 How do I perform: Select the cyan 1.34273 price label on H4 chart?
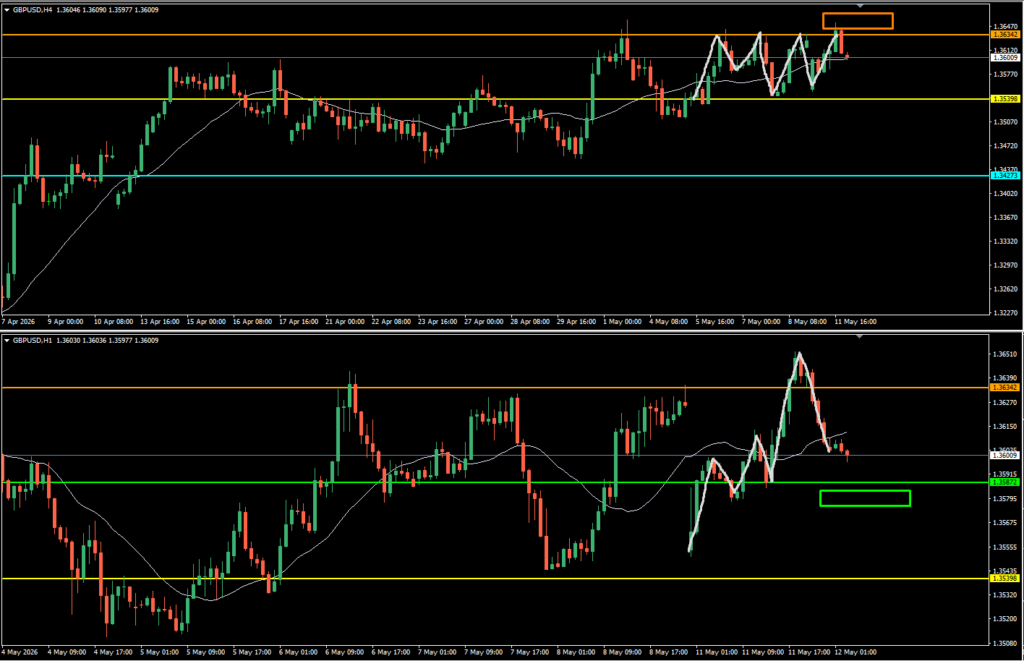pos(1005,176)
